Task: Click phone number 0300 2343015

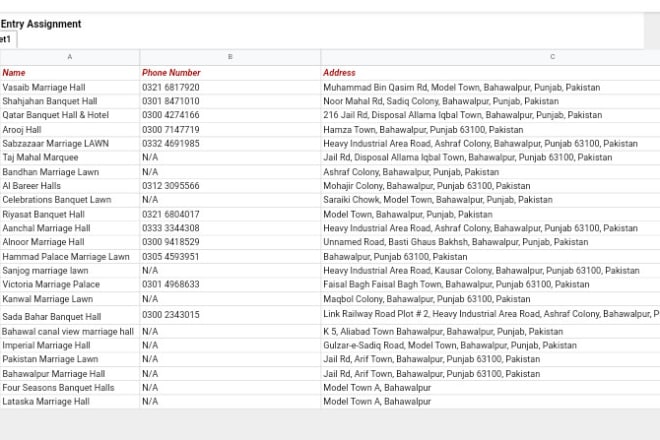Action: [x=230, y=315]
